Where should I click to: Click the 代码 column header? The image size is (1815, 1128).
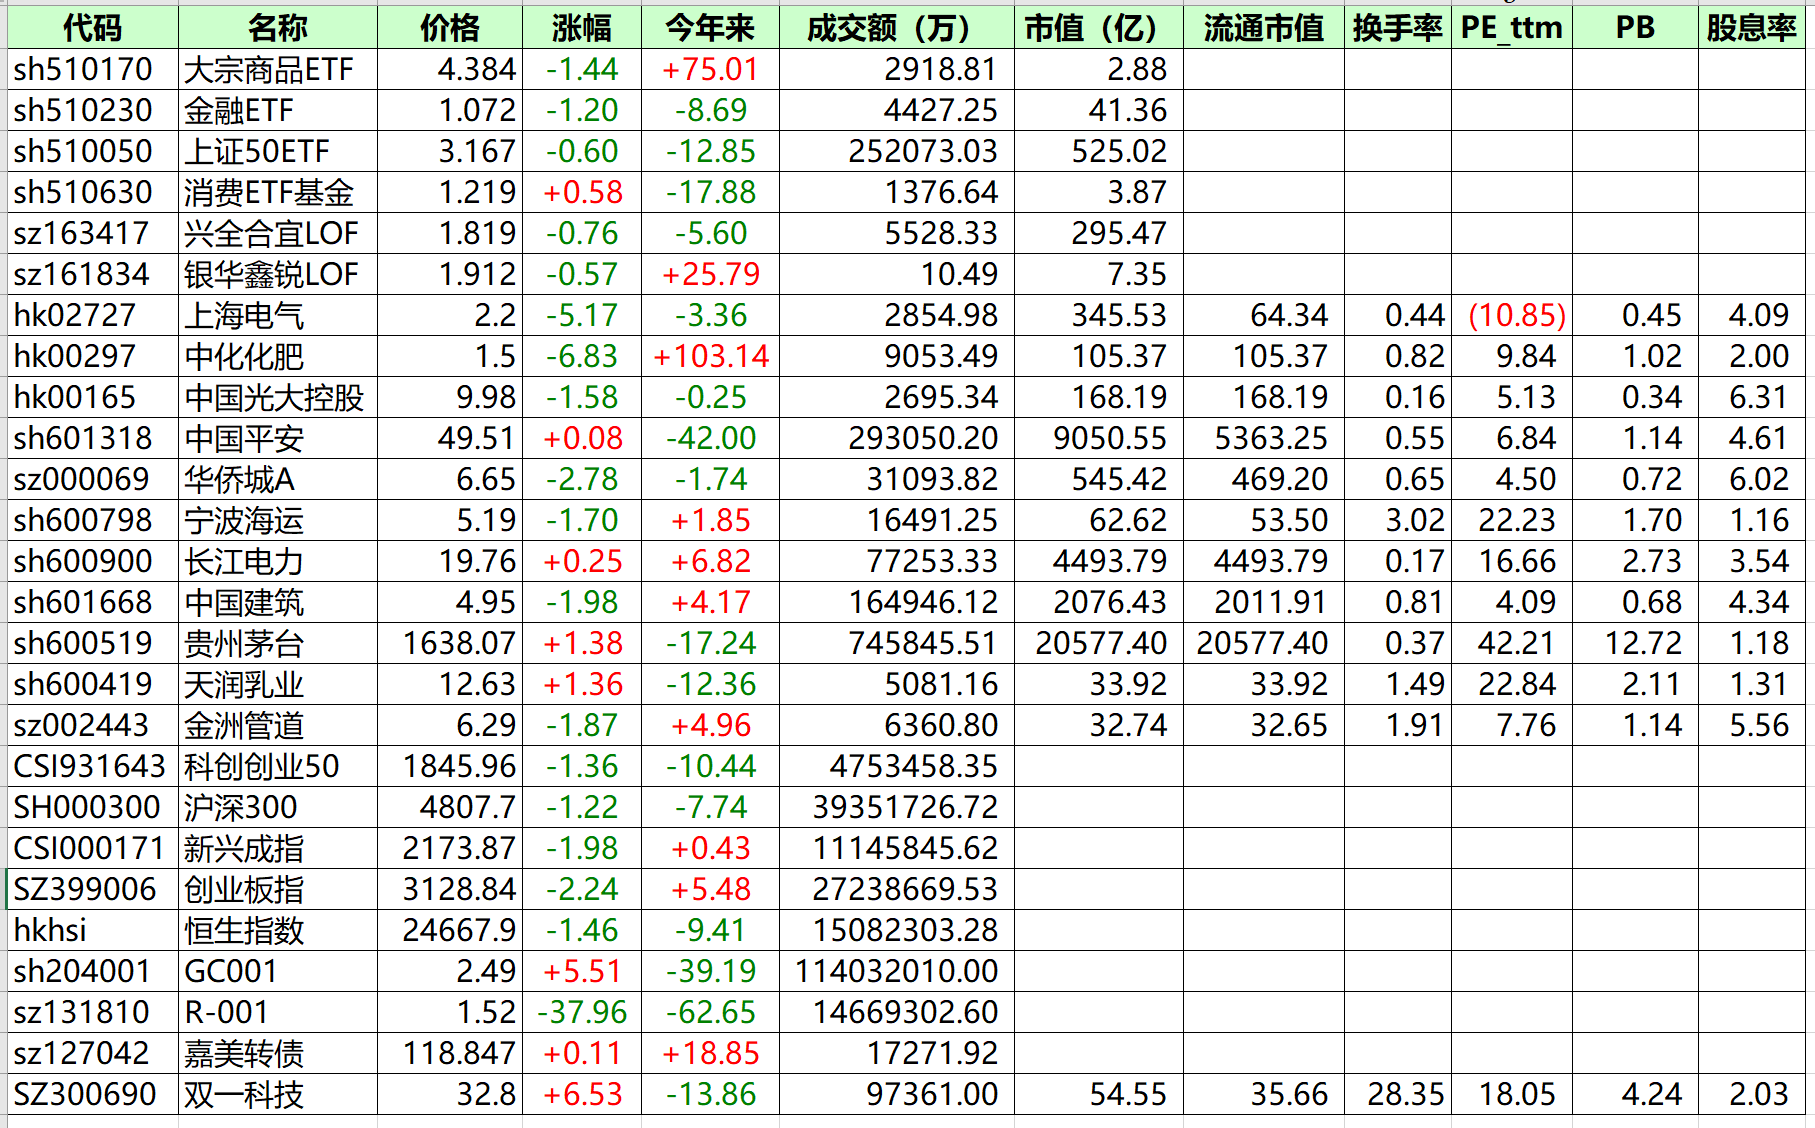pyautogui.click(x=93, y=28)
